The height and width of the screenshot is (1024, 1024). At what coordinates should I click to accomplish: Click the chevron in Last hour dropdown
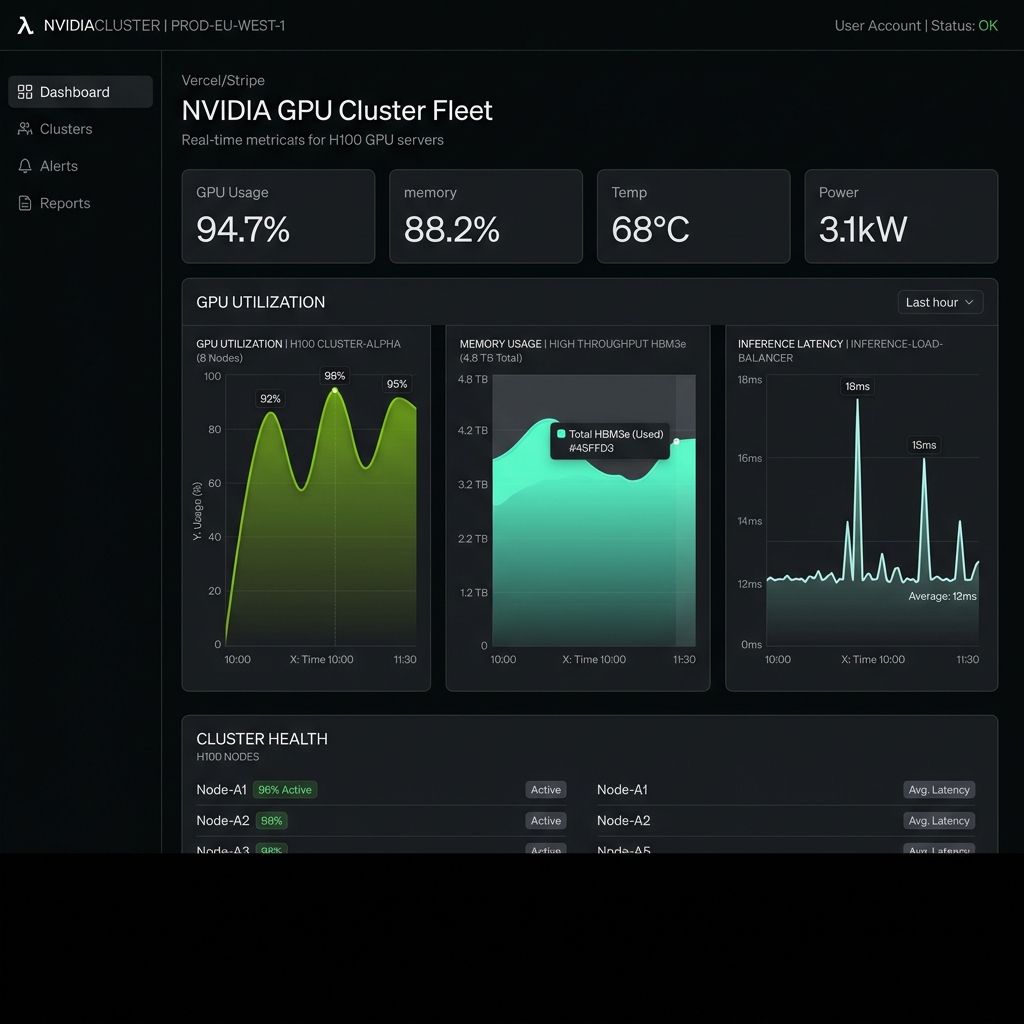point(969,302)
